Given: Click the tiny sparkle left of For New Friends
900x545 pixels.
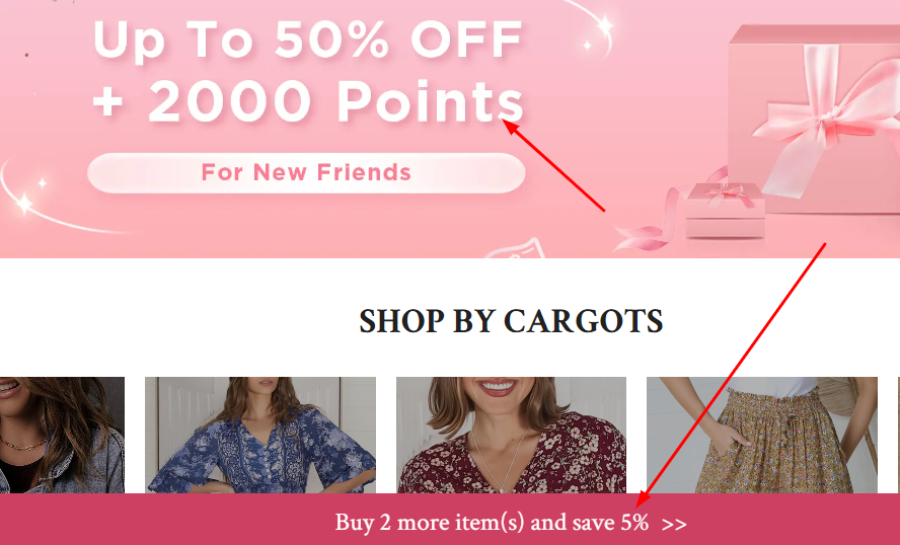Looking at the screenshot, I should pyautogui.click(x=42, y=183).
